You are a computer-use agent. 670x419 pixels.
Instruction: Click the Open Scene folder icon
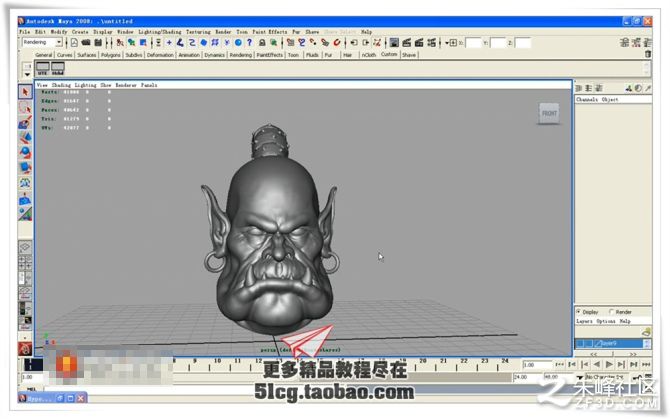[x=86, y=43]
